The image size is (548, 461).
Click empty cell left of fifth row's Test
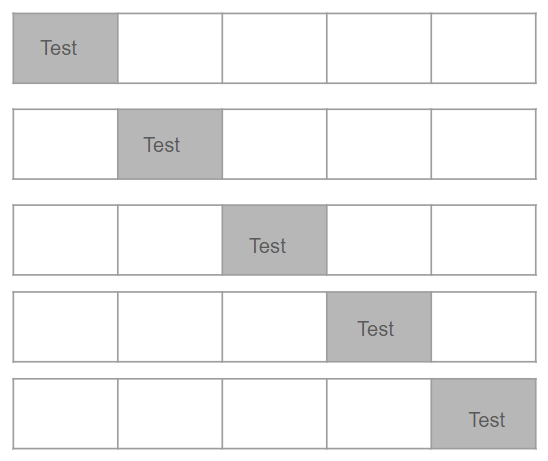[x=379, y=413]
